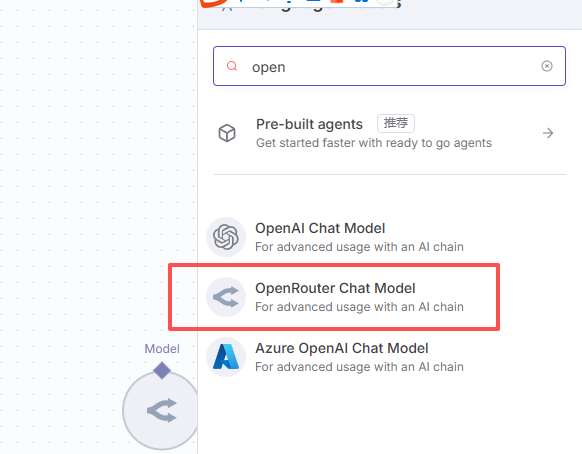Click the Model label above the connector
Screen dimensions: 582x454
pos(162,349)
